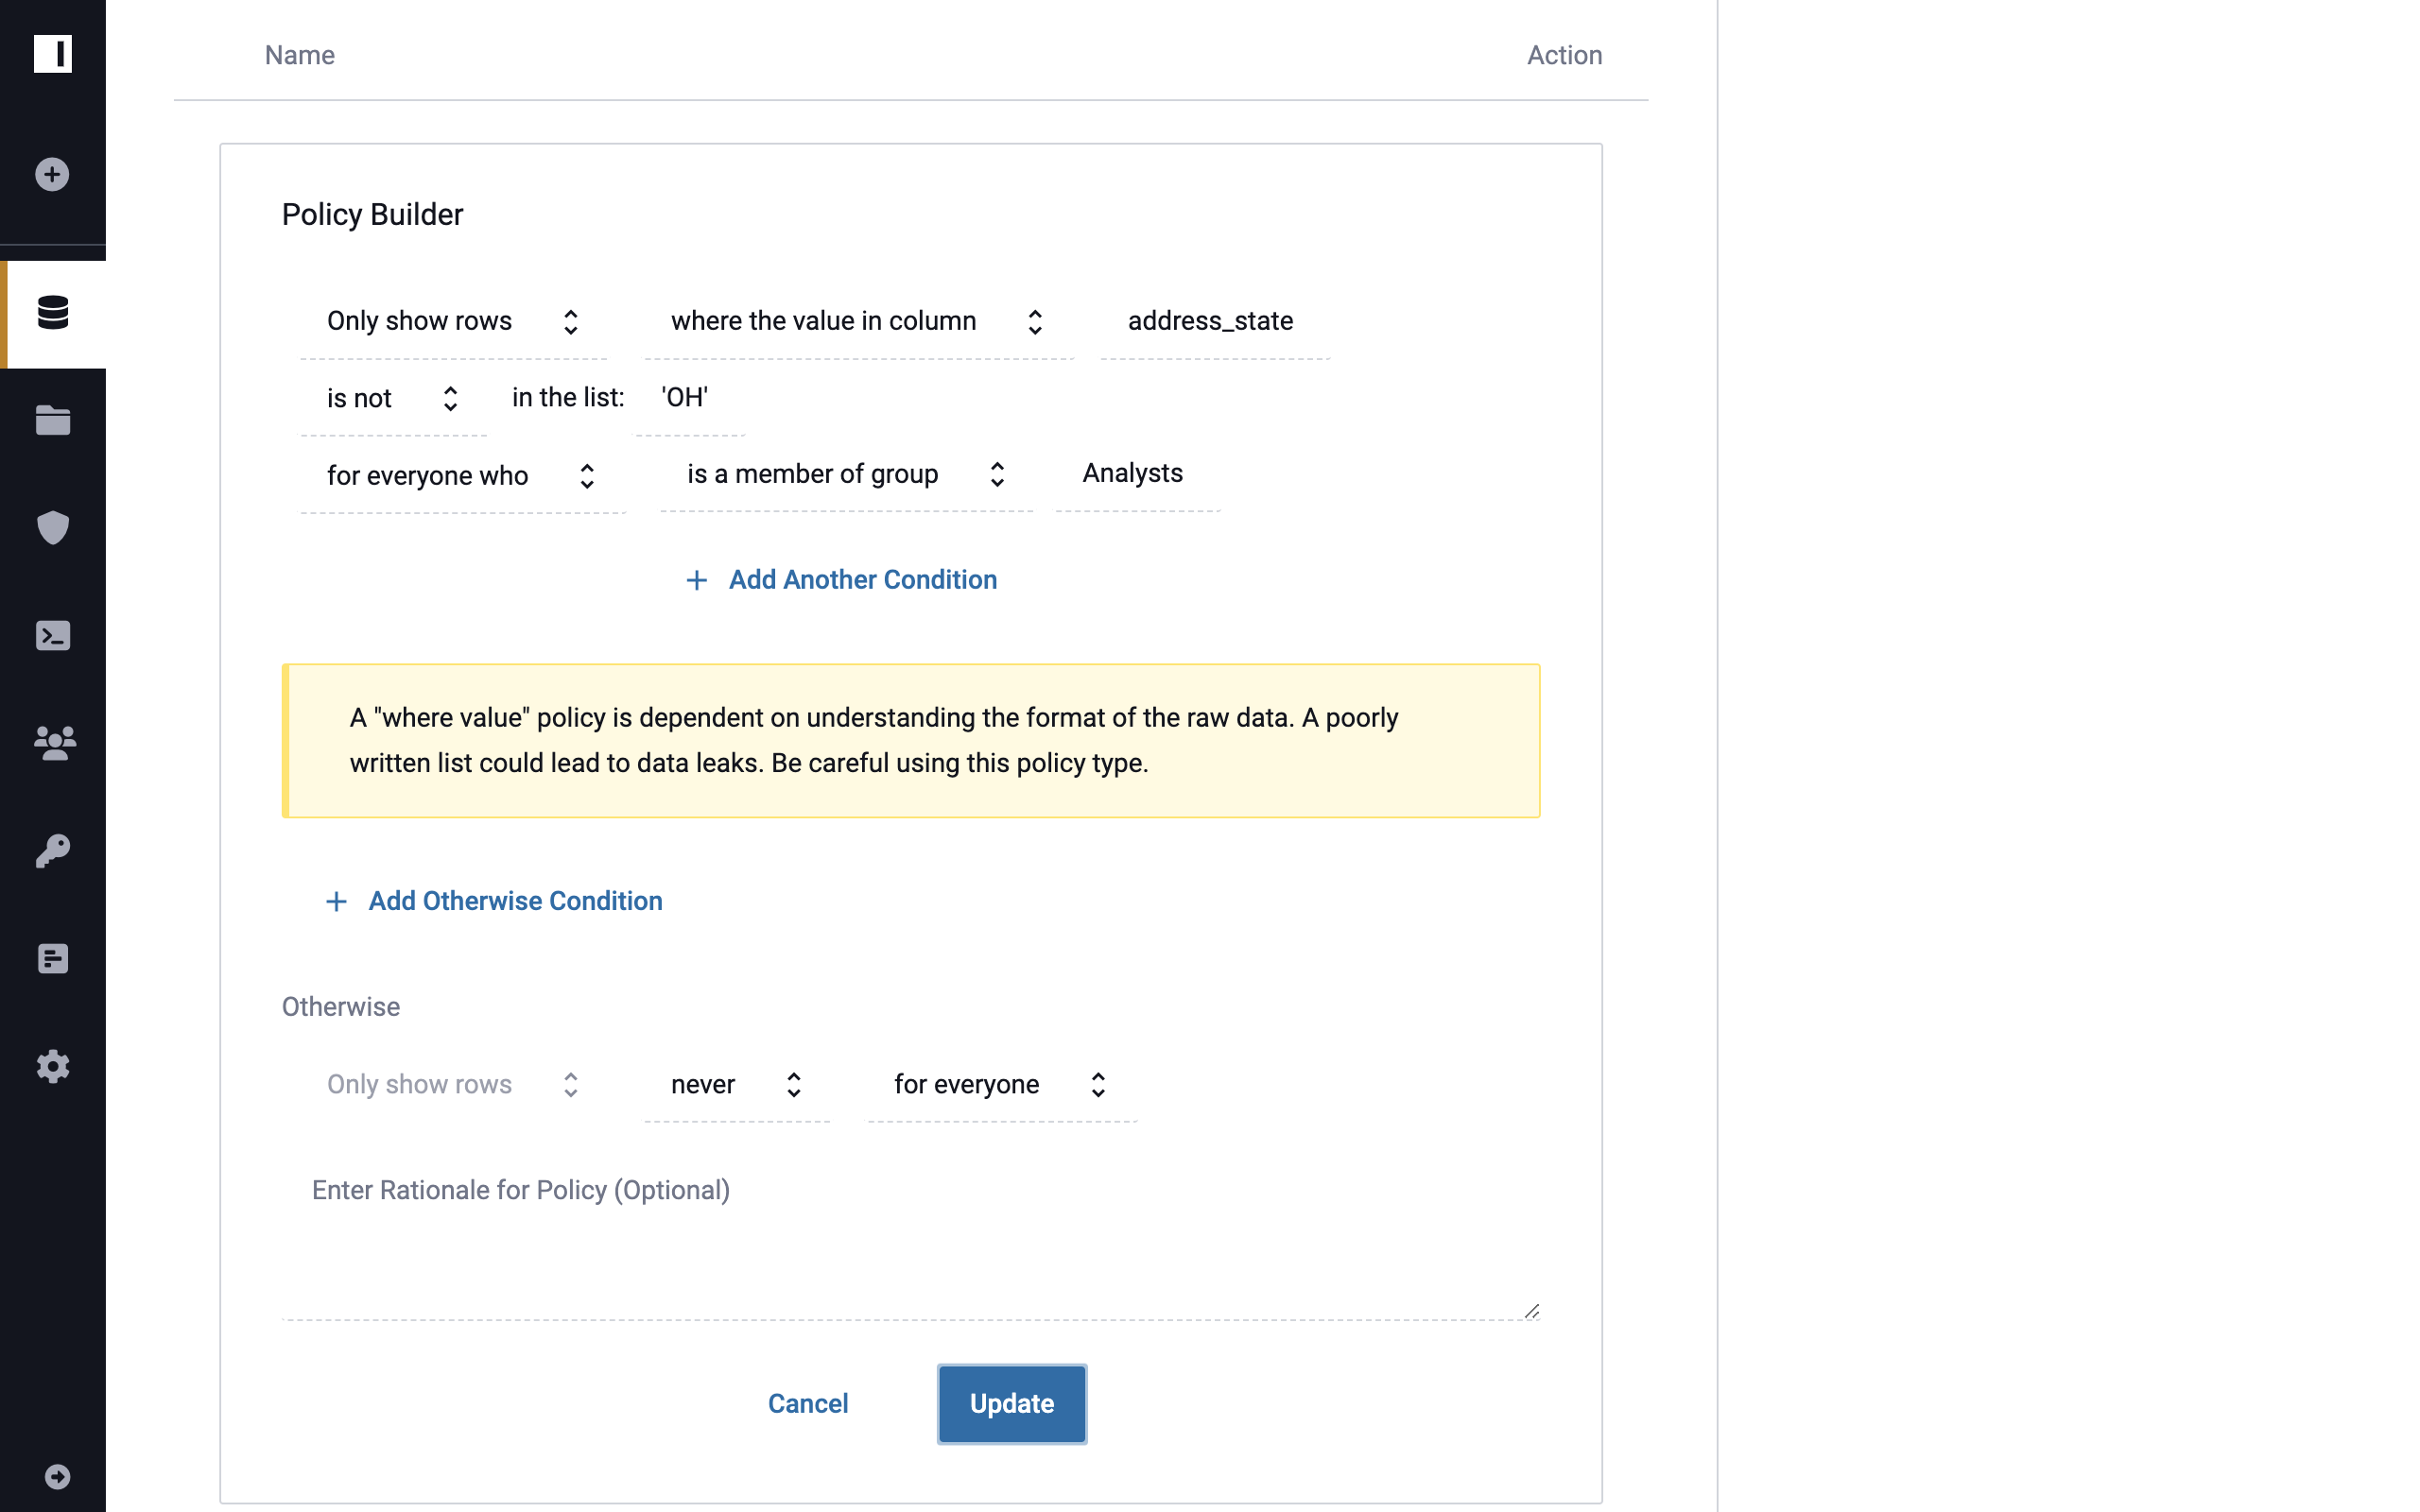Expand sidebar with bottom arrow icon

tap(57, 1477)
